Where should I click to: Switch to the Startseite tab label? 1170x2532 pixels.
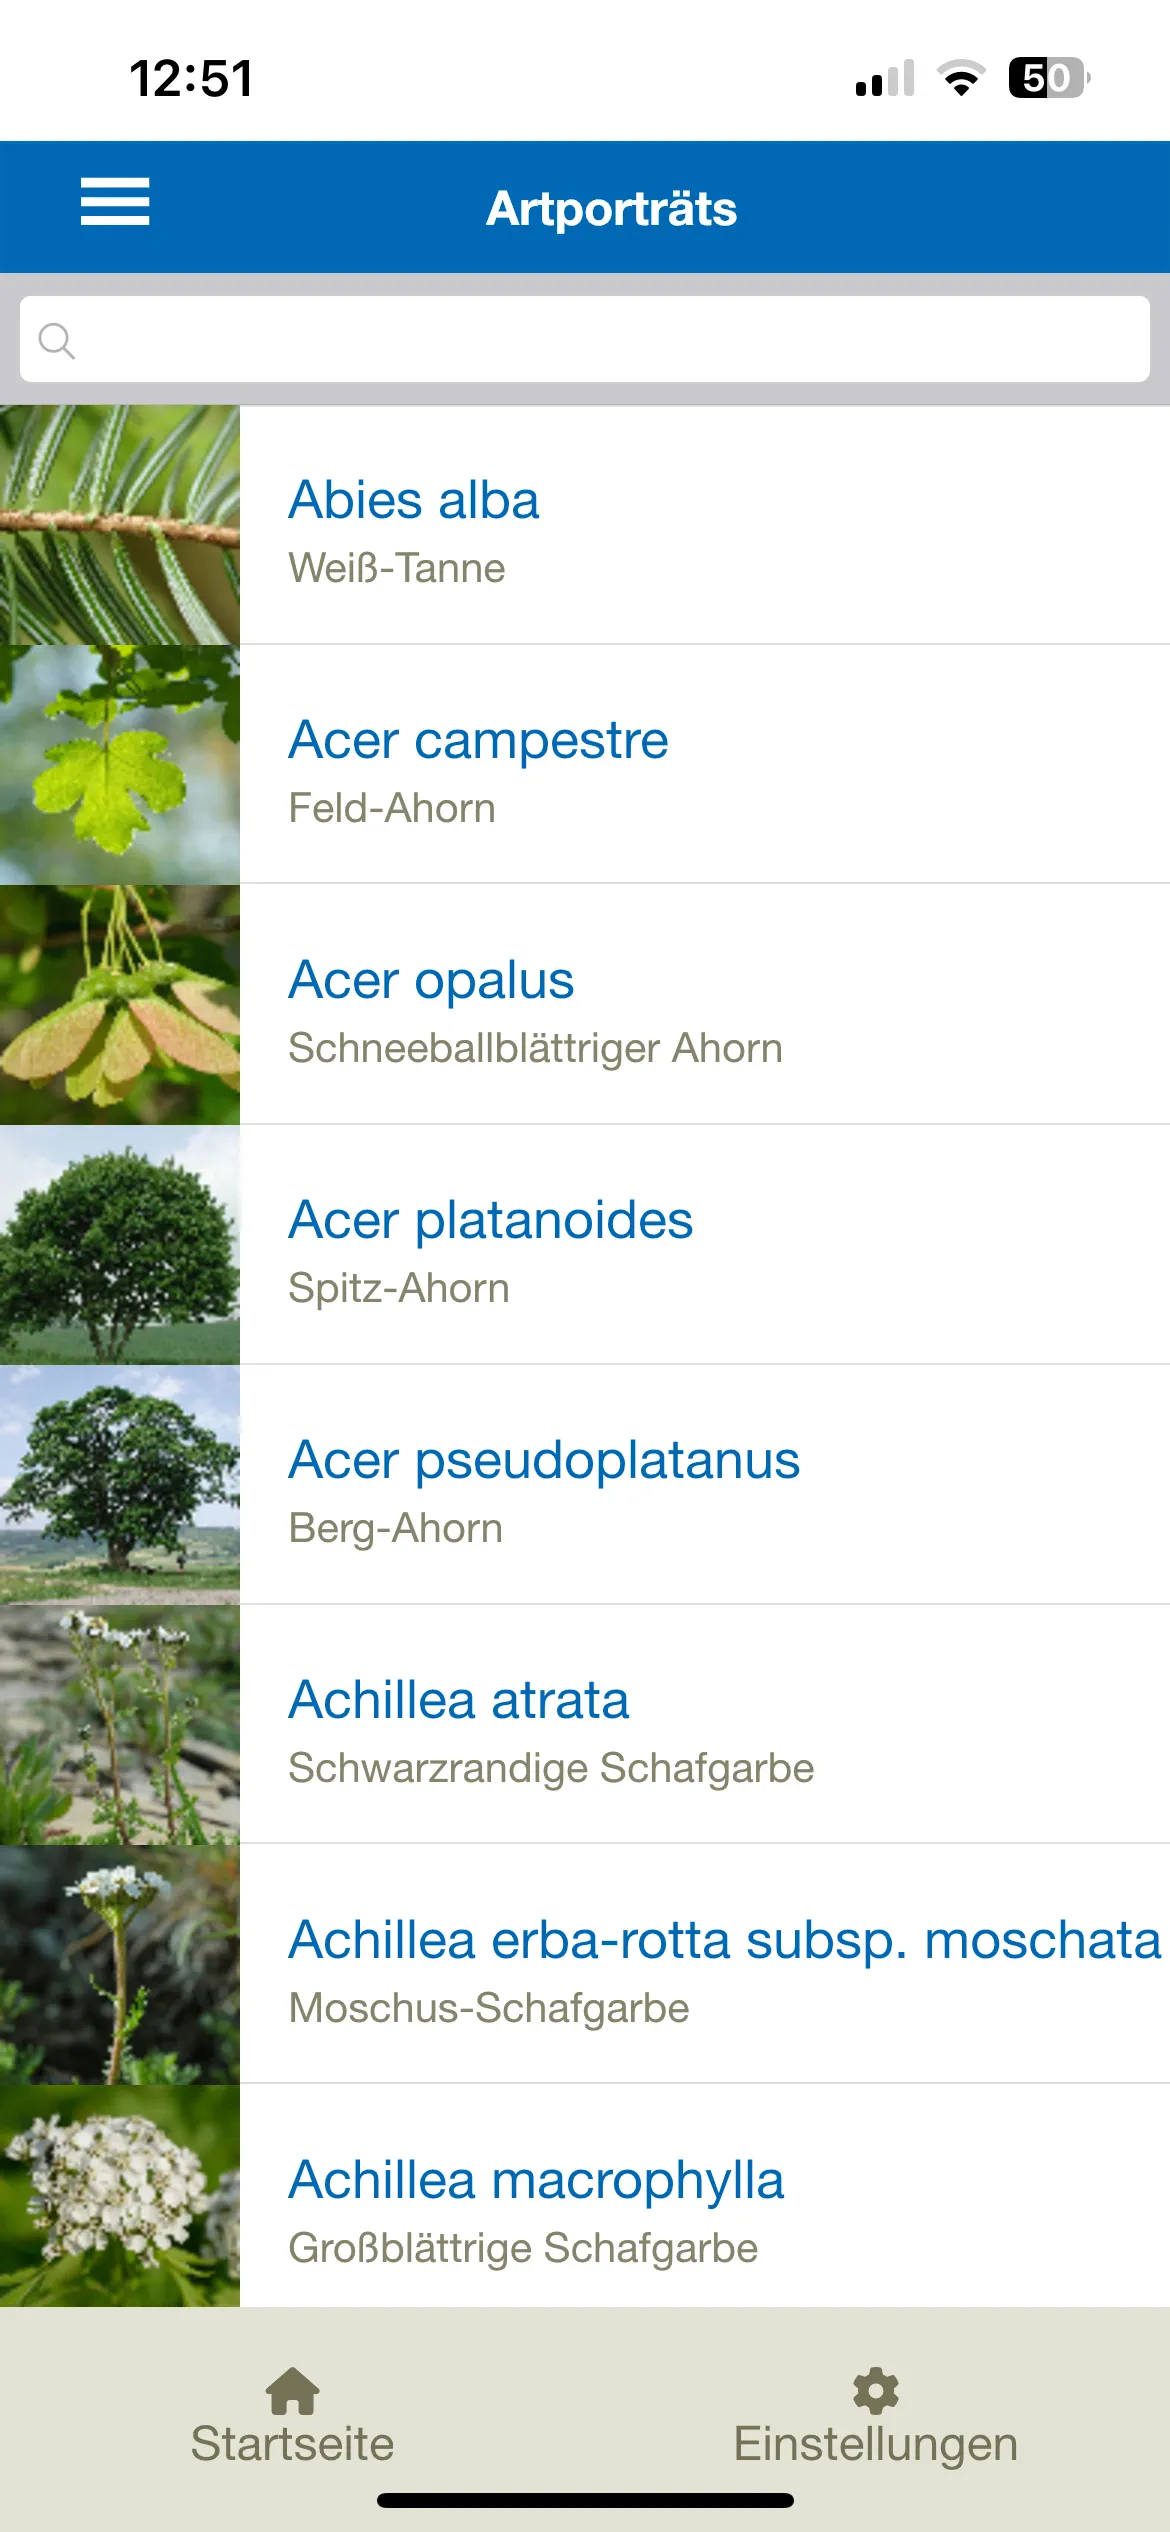(x=292, y=2444)
